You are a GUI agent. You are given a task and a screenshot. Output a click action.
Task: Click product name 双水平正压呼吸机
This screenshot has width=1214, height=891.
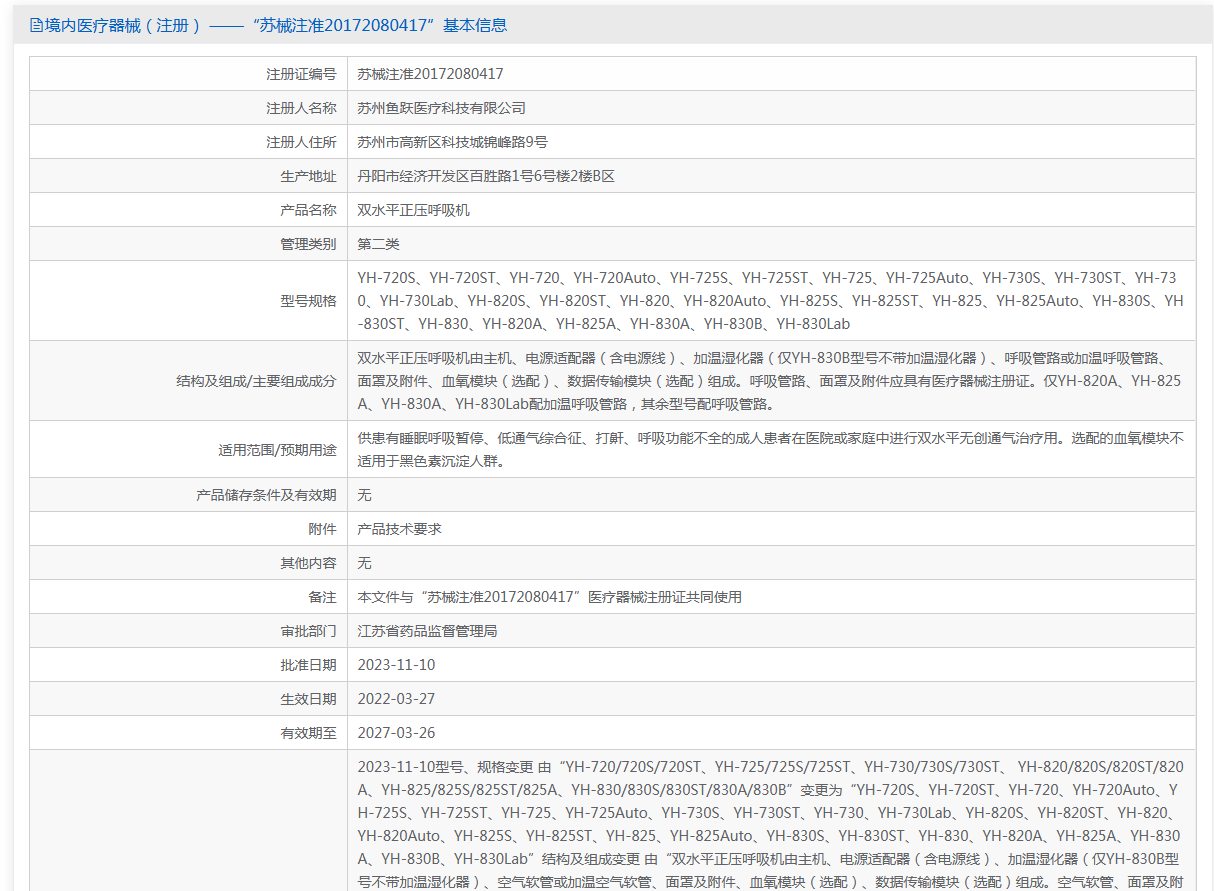tap(414, 210)
